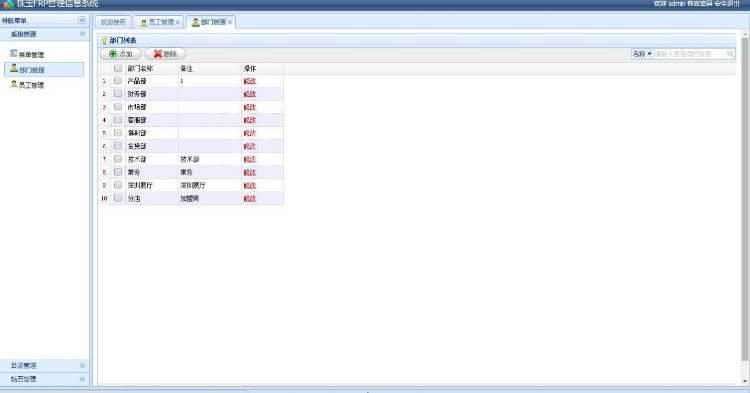The width and height of the screenshot is (750, 393).
Task: Click into the search query input field
Action: point(690,54)
